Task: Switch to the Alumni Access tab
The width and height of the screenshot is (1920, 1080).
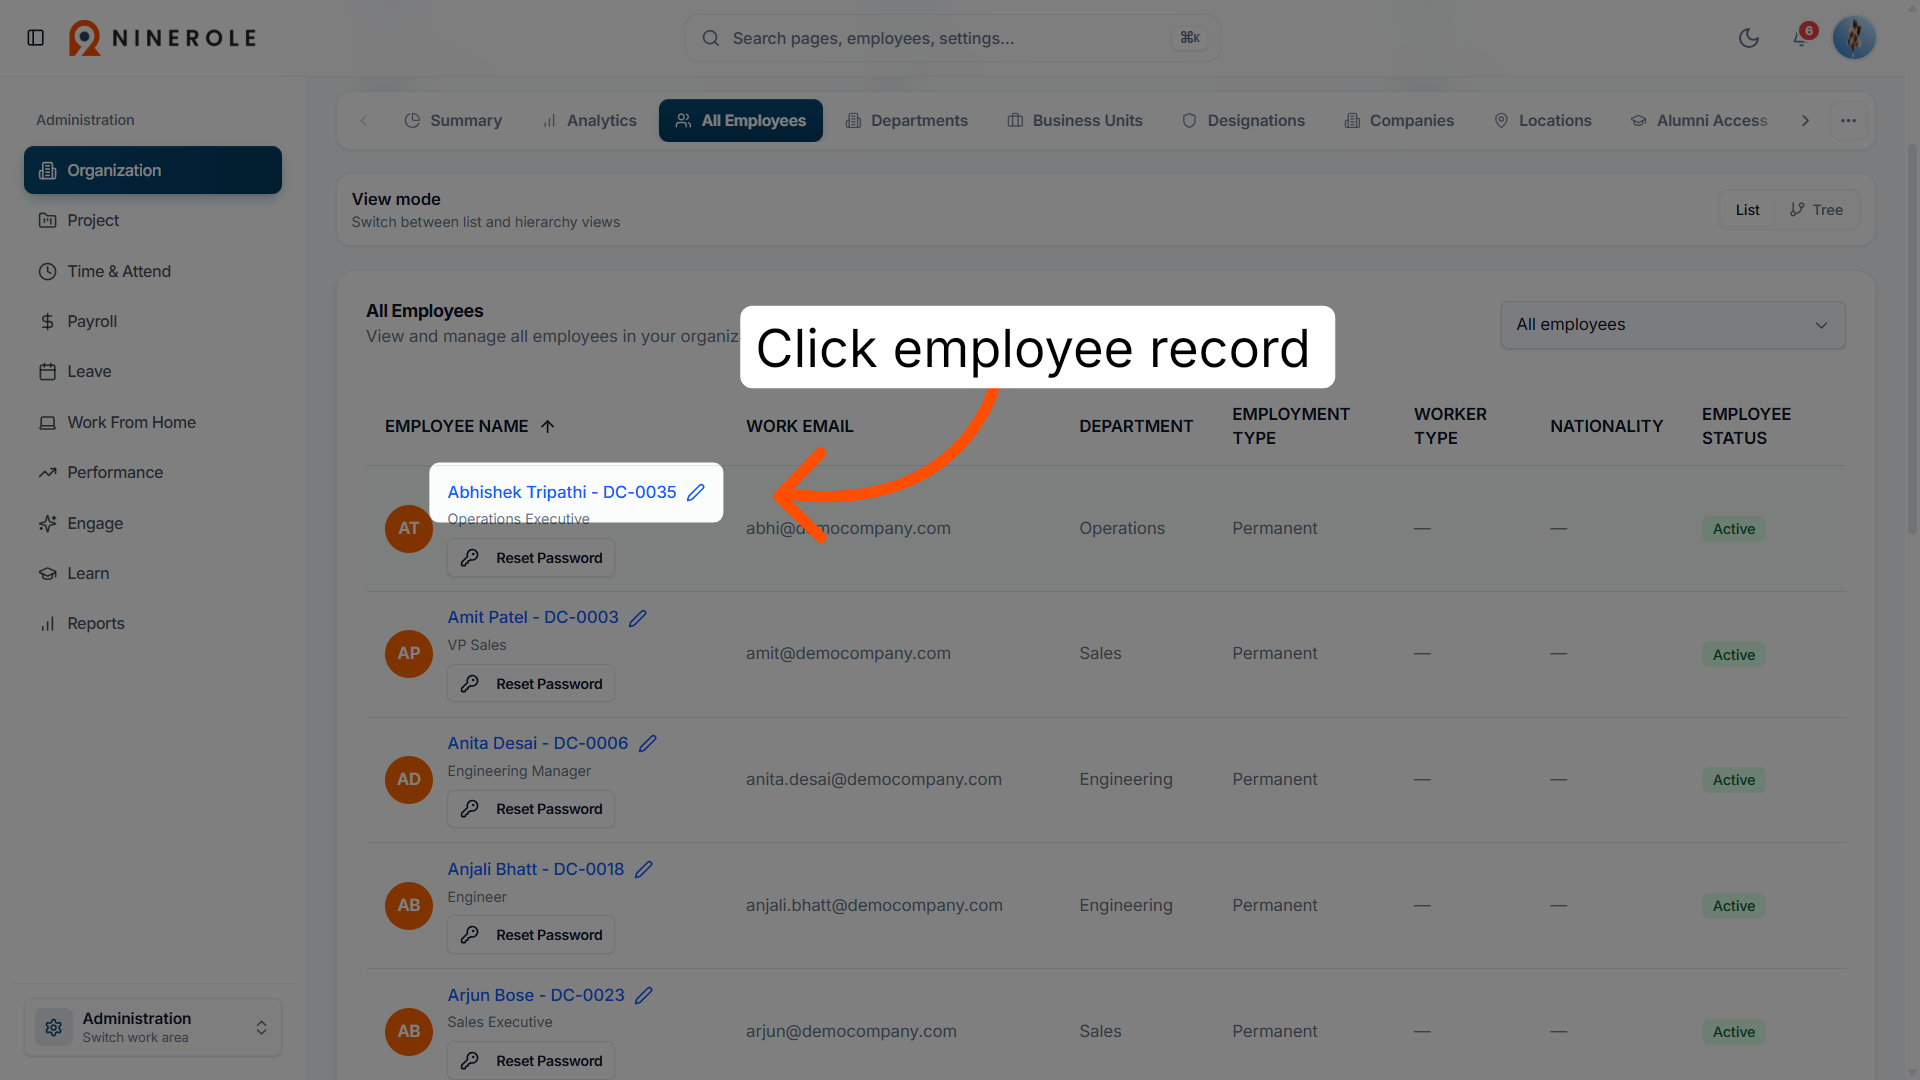Action: pyautogui.click(x=1699, y=120)
